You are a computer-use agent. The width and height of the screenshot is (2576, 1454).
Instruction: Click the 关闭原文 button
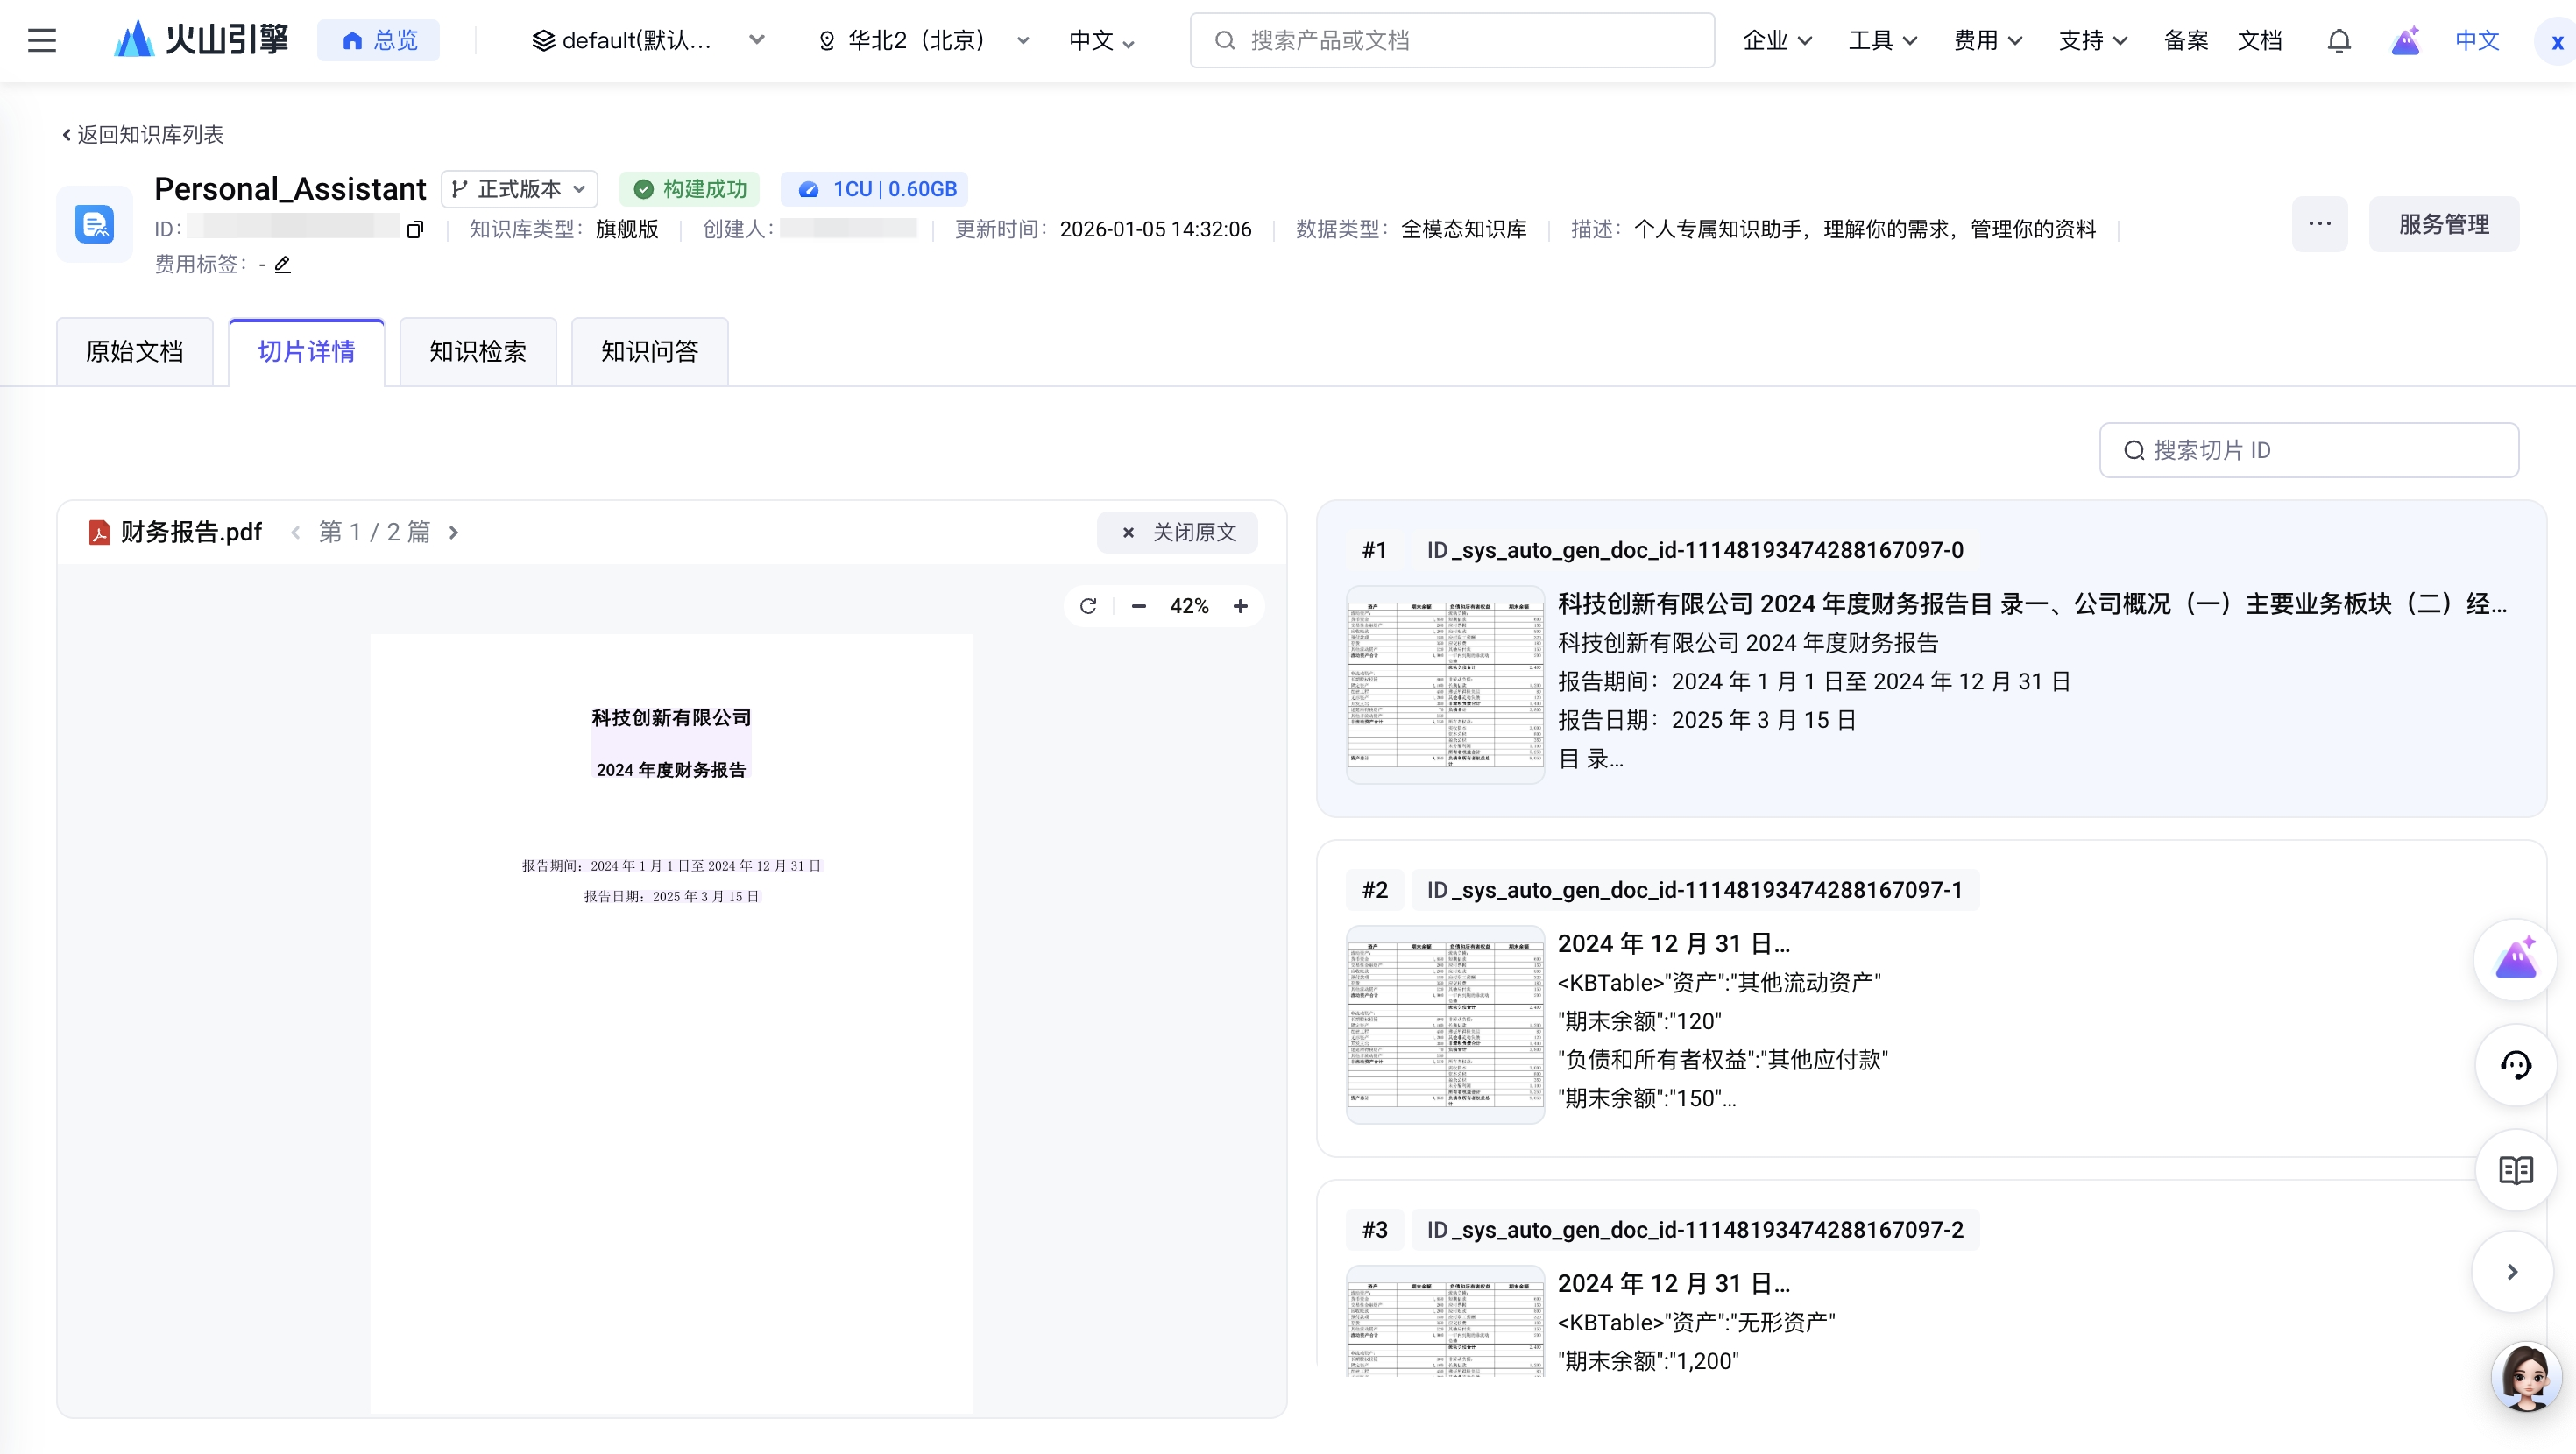[1177, 532]
